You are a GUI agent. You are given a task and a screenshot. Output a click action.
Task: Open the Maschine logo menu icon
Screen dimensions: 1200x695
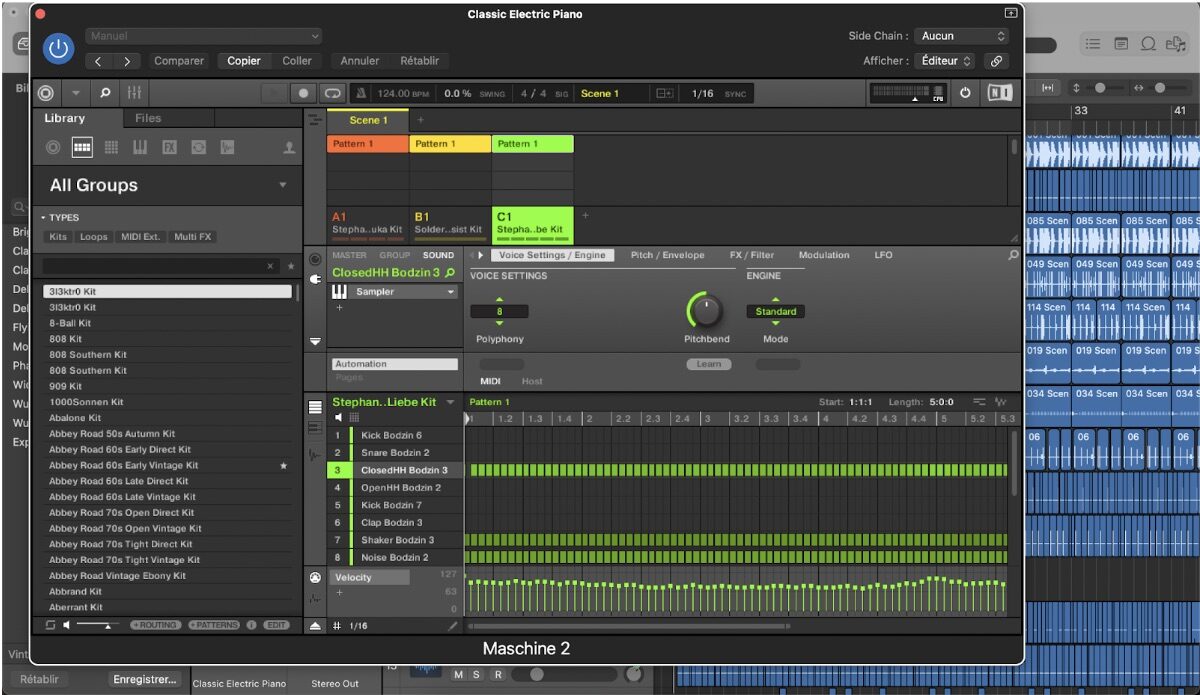(x=46, y=93)
